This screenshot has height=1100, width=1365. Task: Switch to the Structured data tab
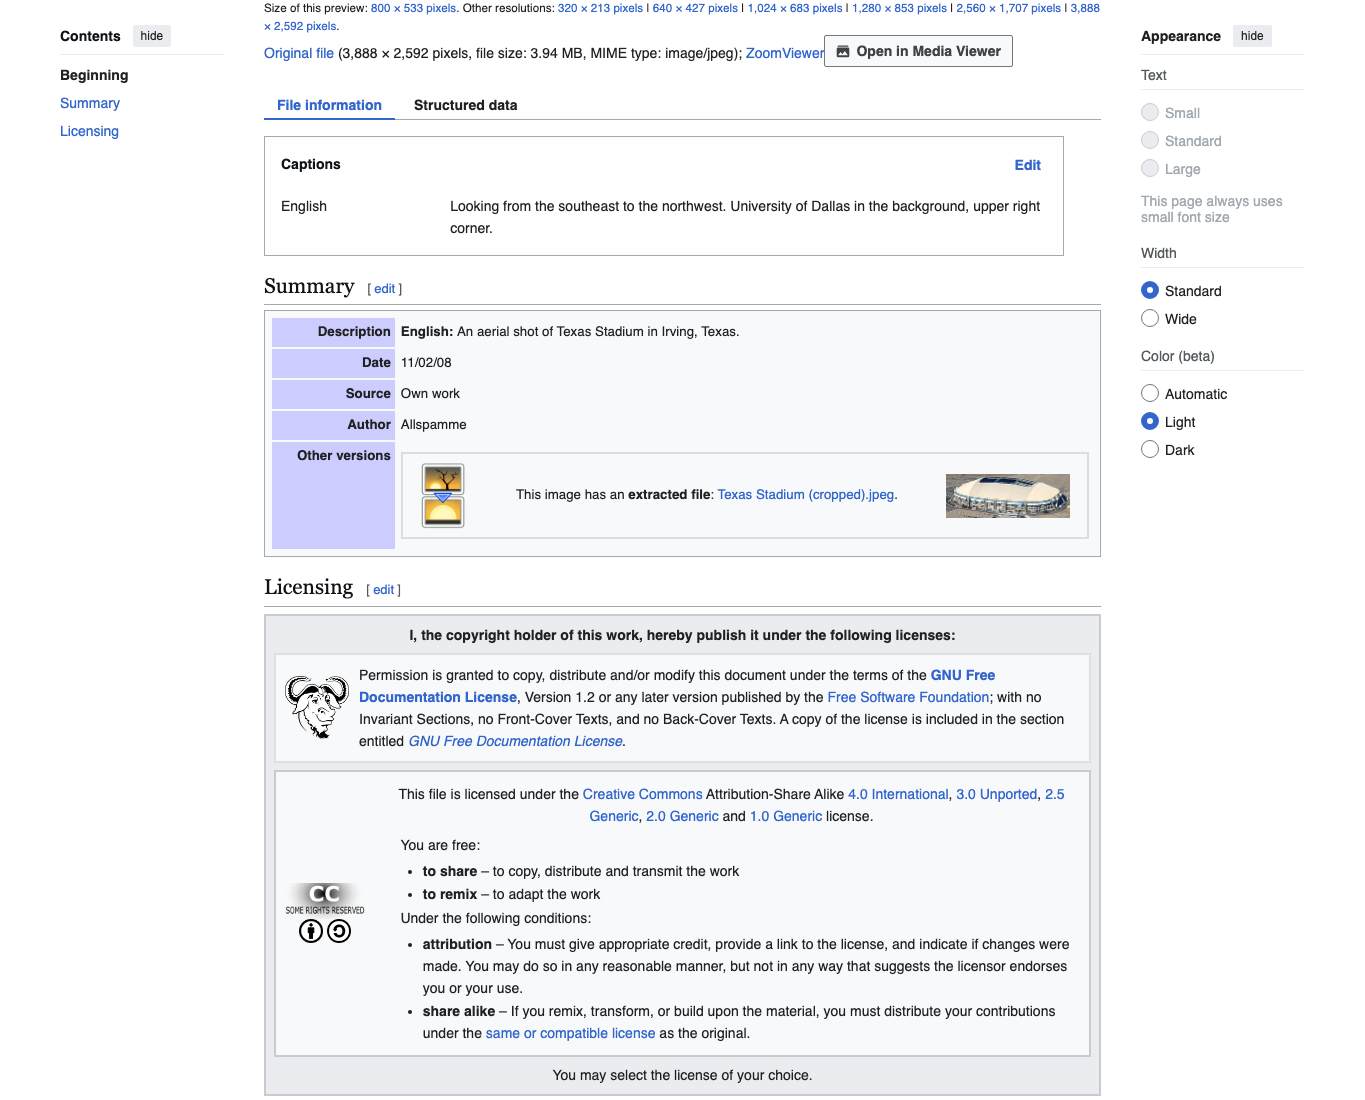(x=465, y=105)
